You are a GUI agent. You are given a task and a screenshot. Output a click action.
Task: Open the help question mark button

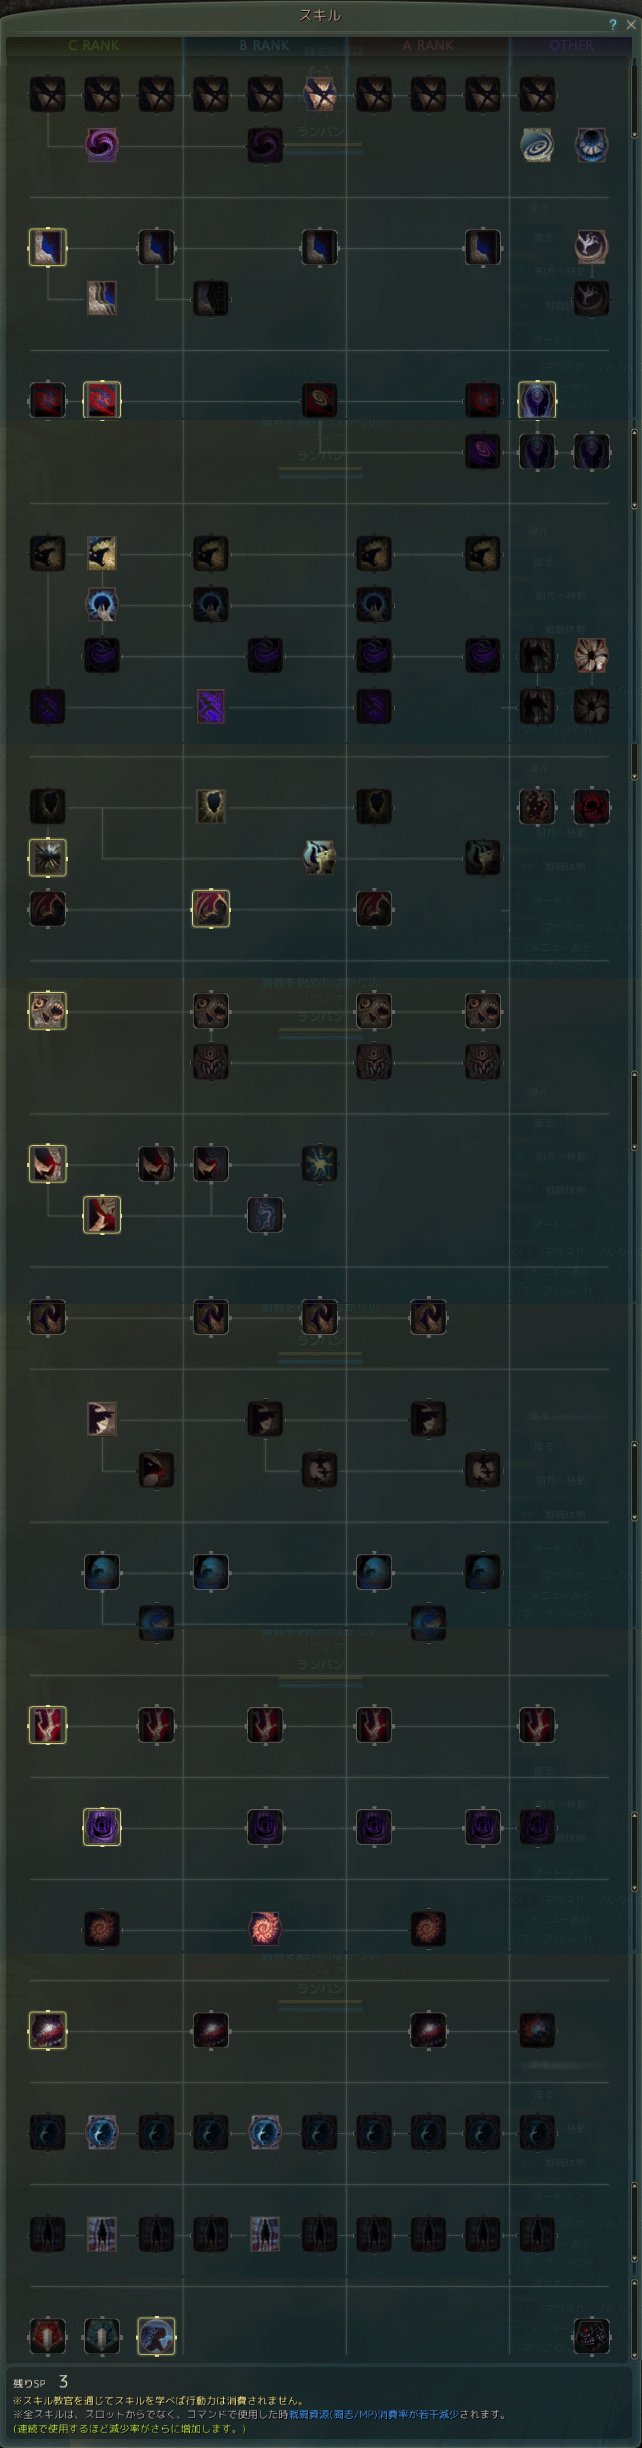(x=613, y=24)
